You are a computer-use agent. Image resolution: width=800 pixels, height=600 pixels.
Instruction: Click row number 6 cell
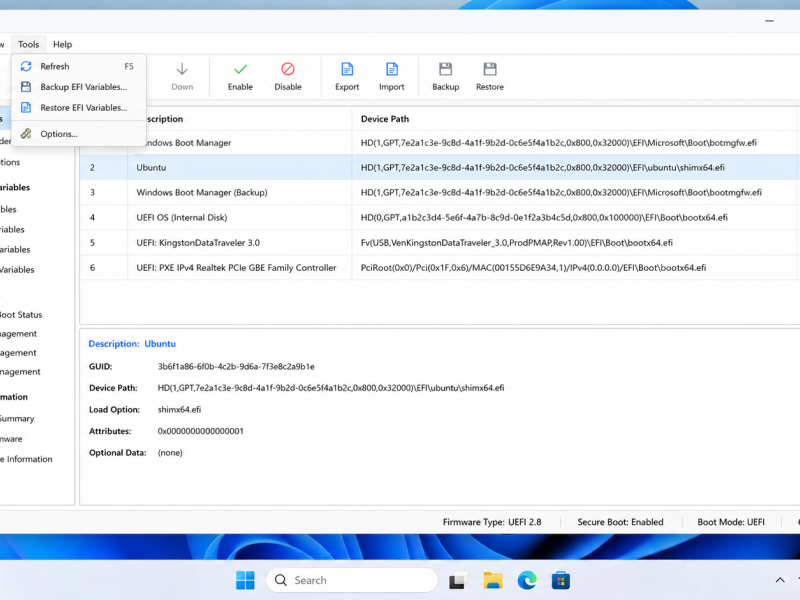104,267
